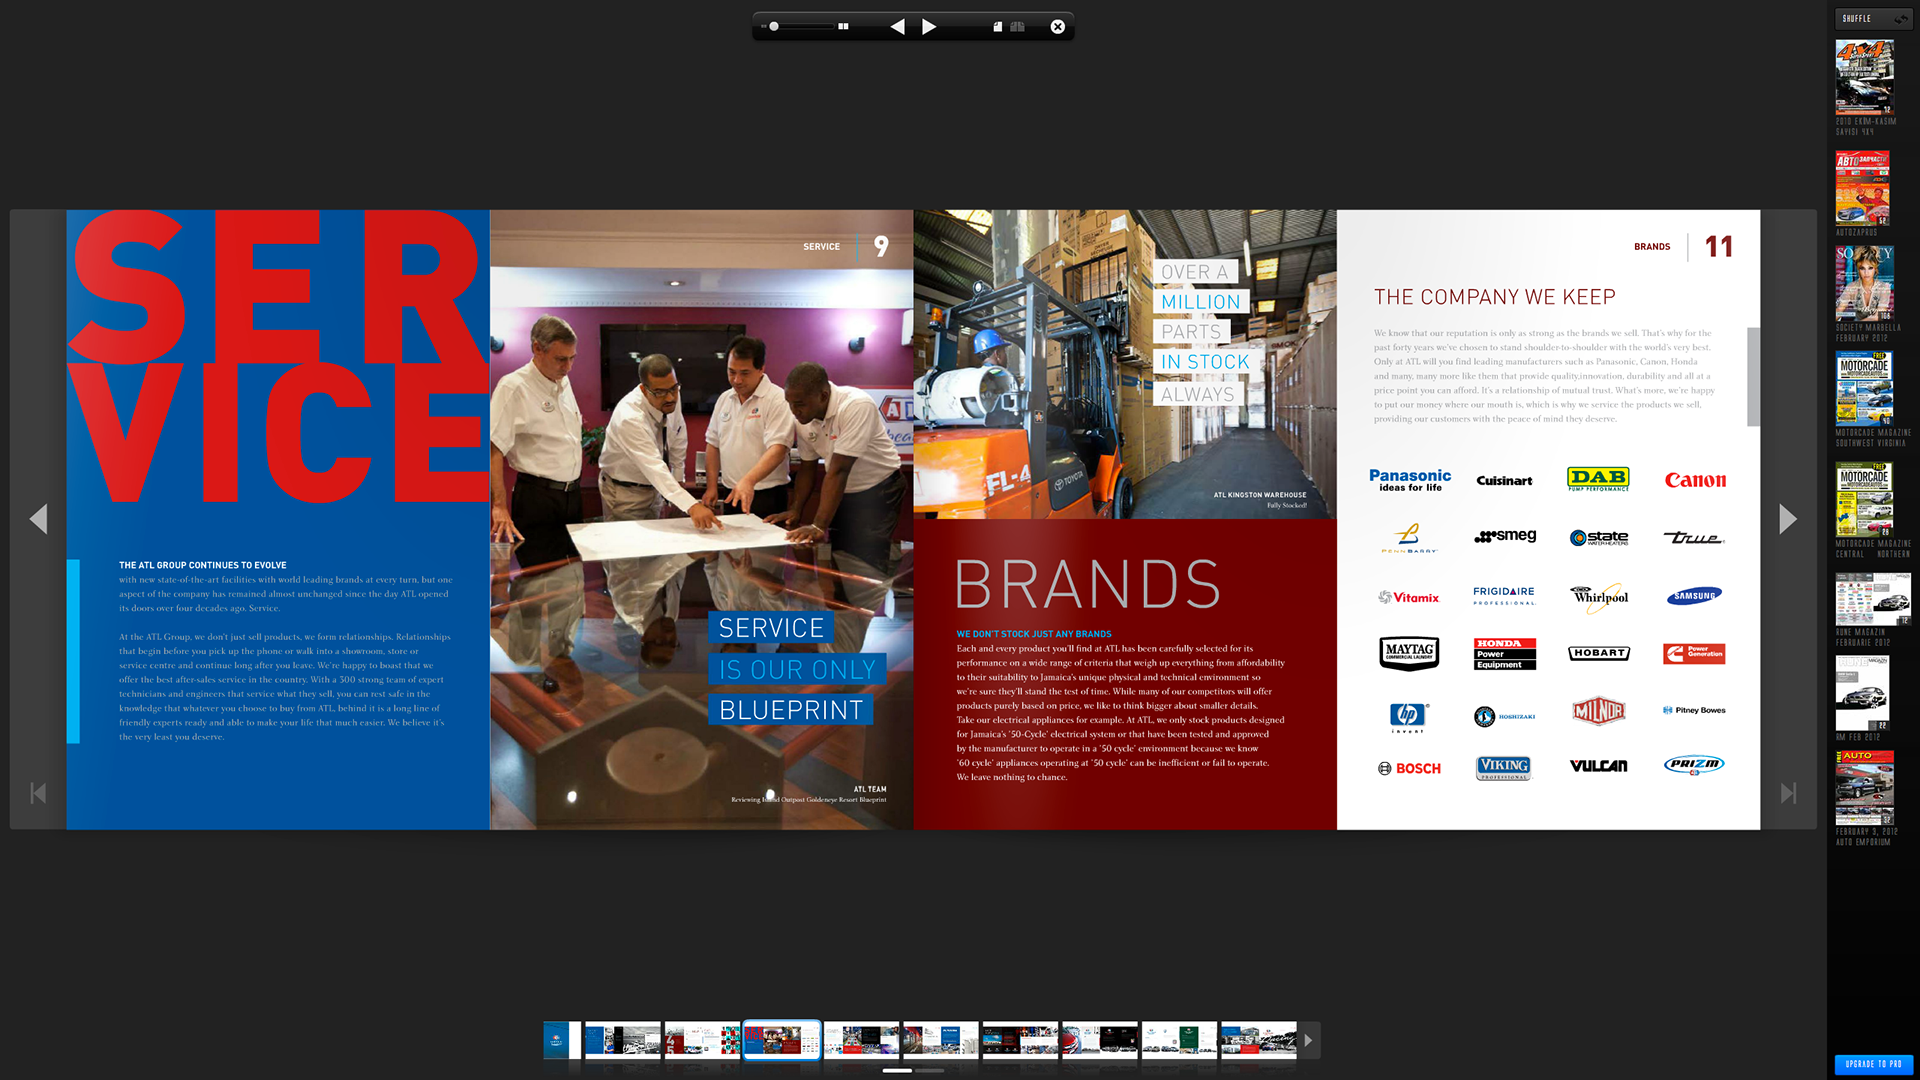Screen dimensions: 1920x1080
Task: Click the second filmstrip page indicator bar
Action: 930,1070
